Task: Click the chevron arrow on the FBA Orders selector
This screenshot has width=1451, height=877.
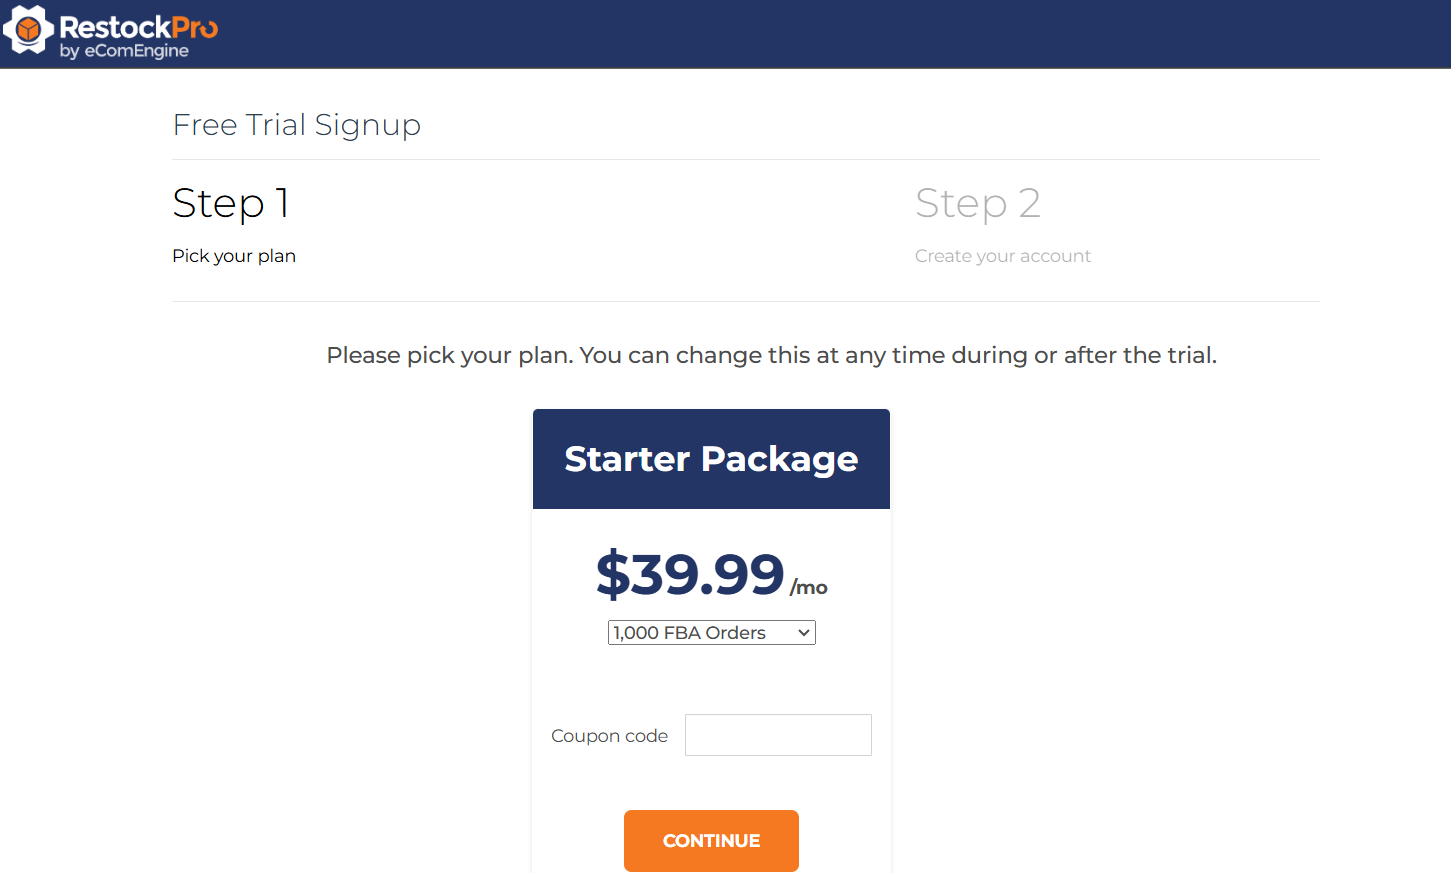Action: [803, 633]
